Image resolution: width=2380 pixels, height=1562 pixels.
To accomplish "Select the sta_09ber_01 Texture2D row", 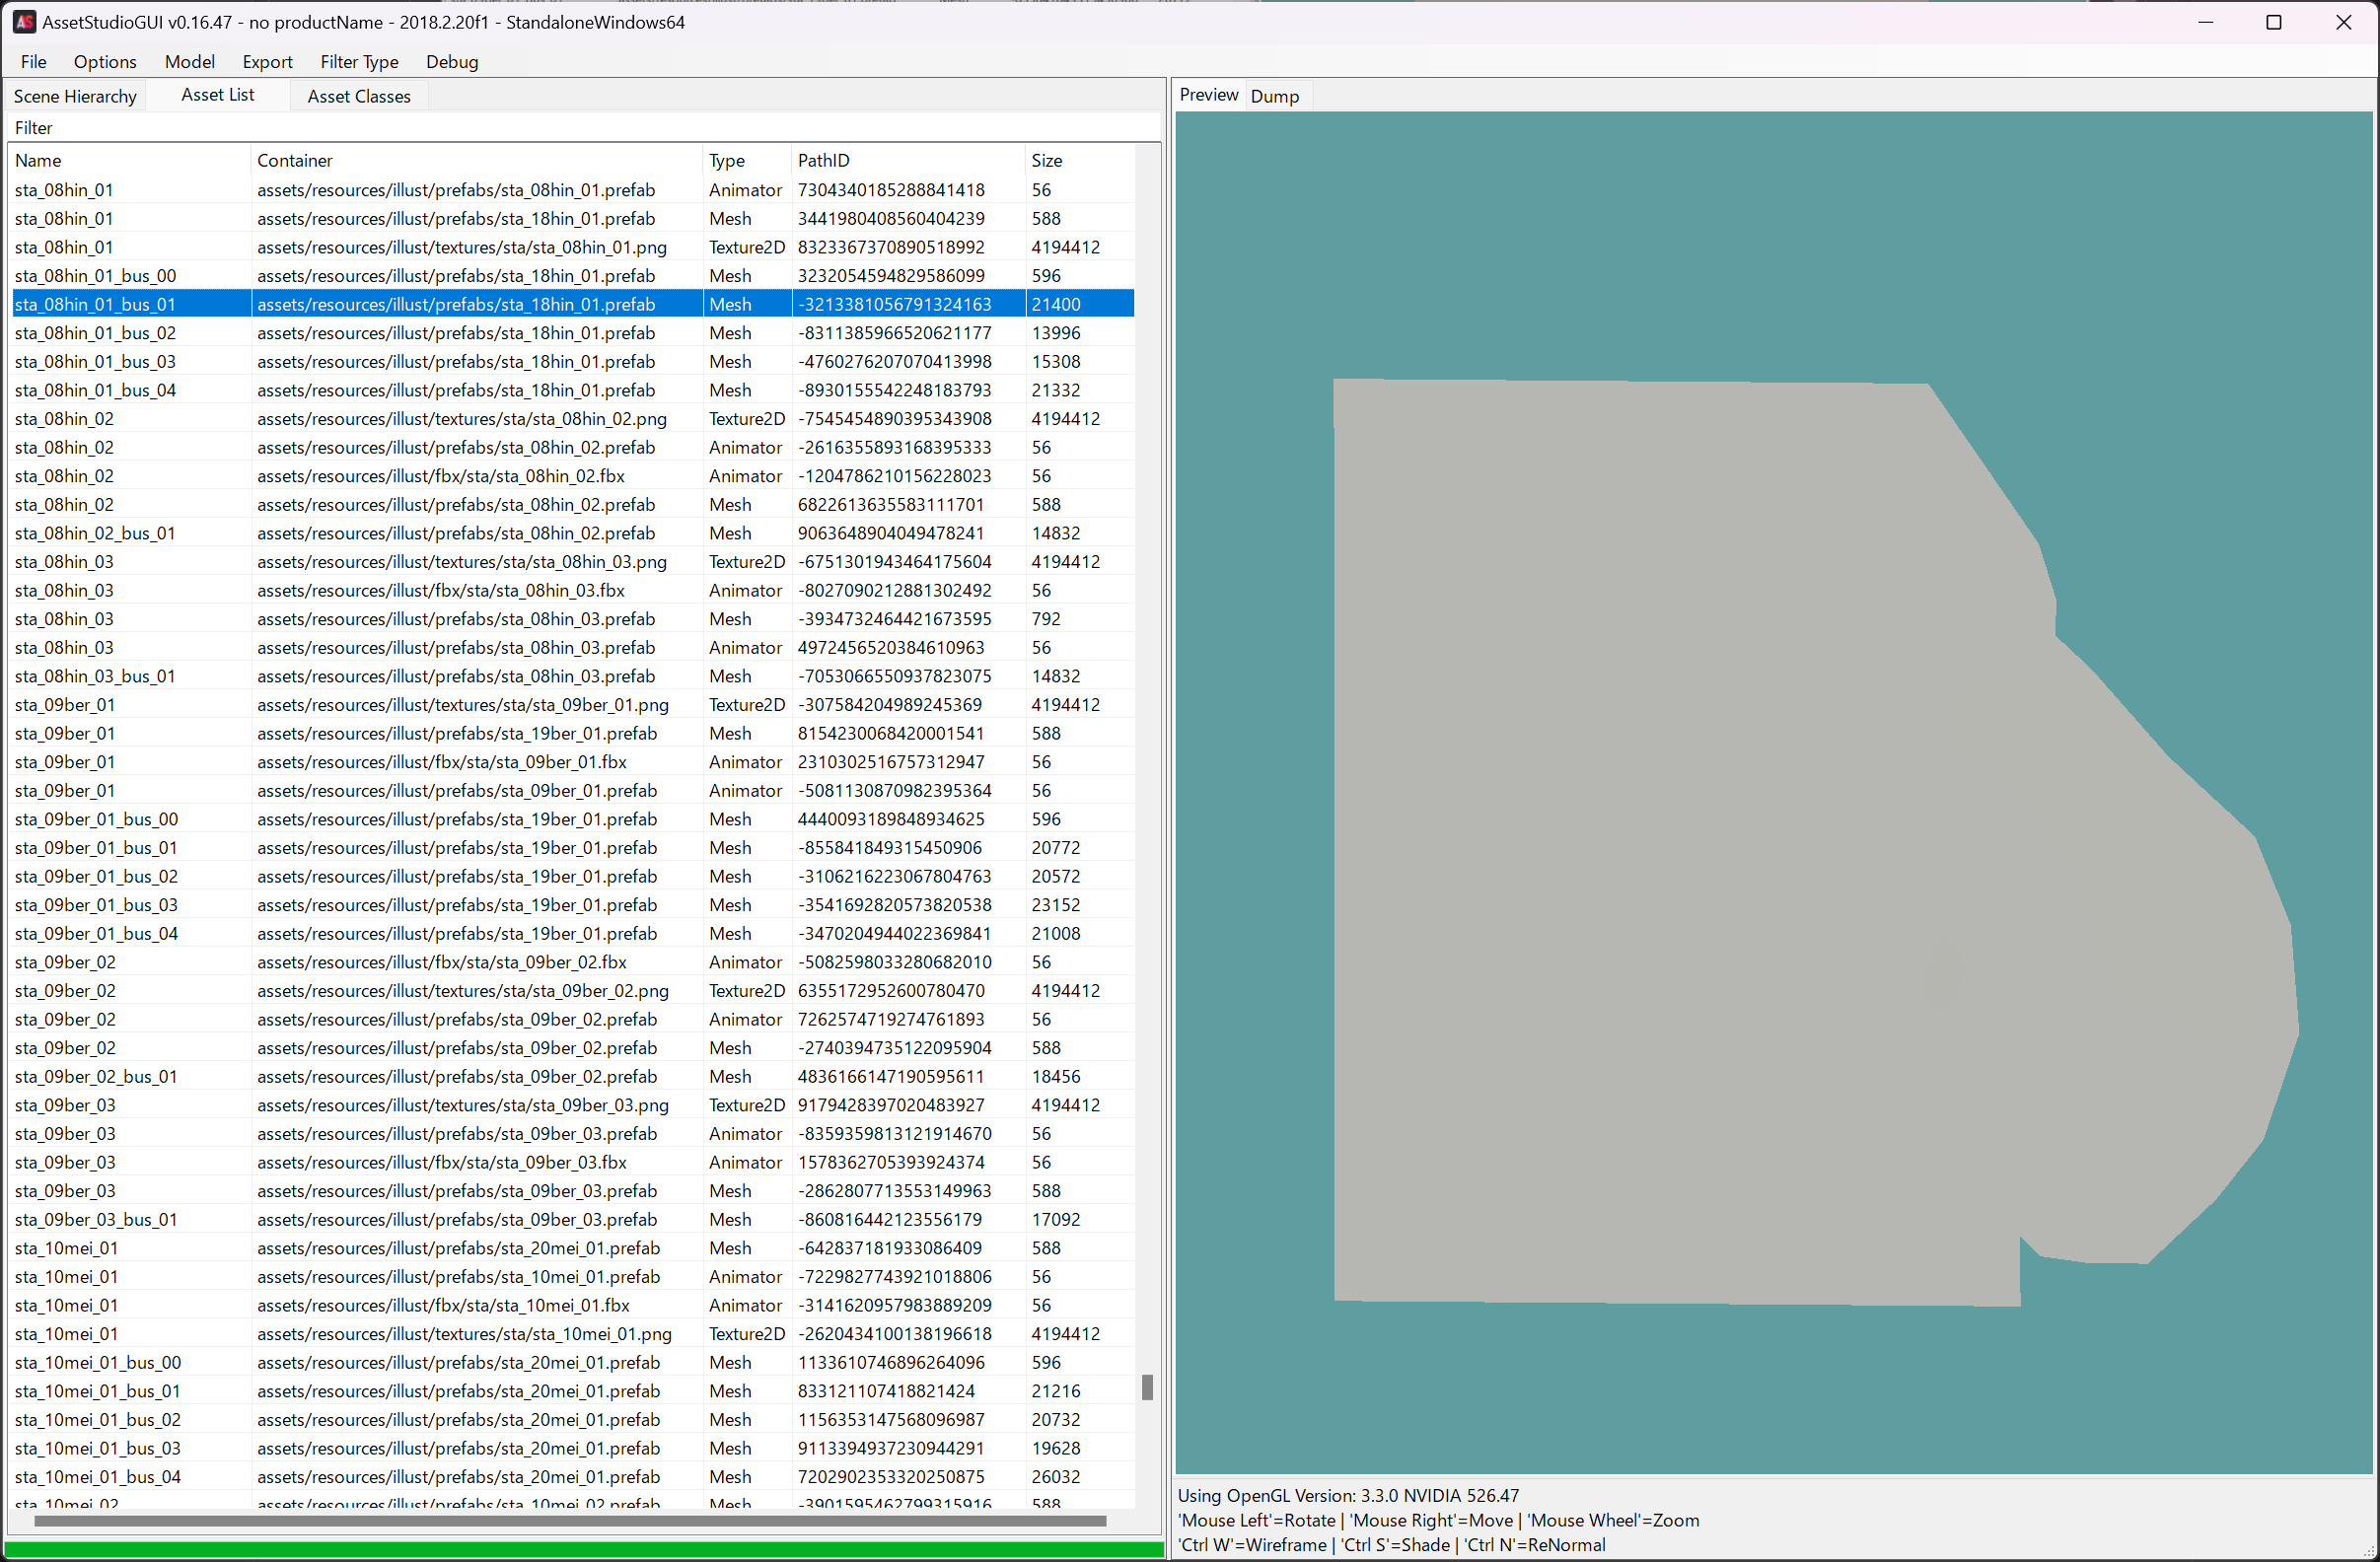I will tap(65, 705).
